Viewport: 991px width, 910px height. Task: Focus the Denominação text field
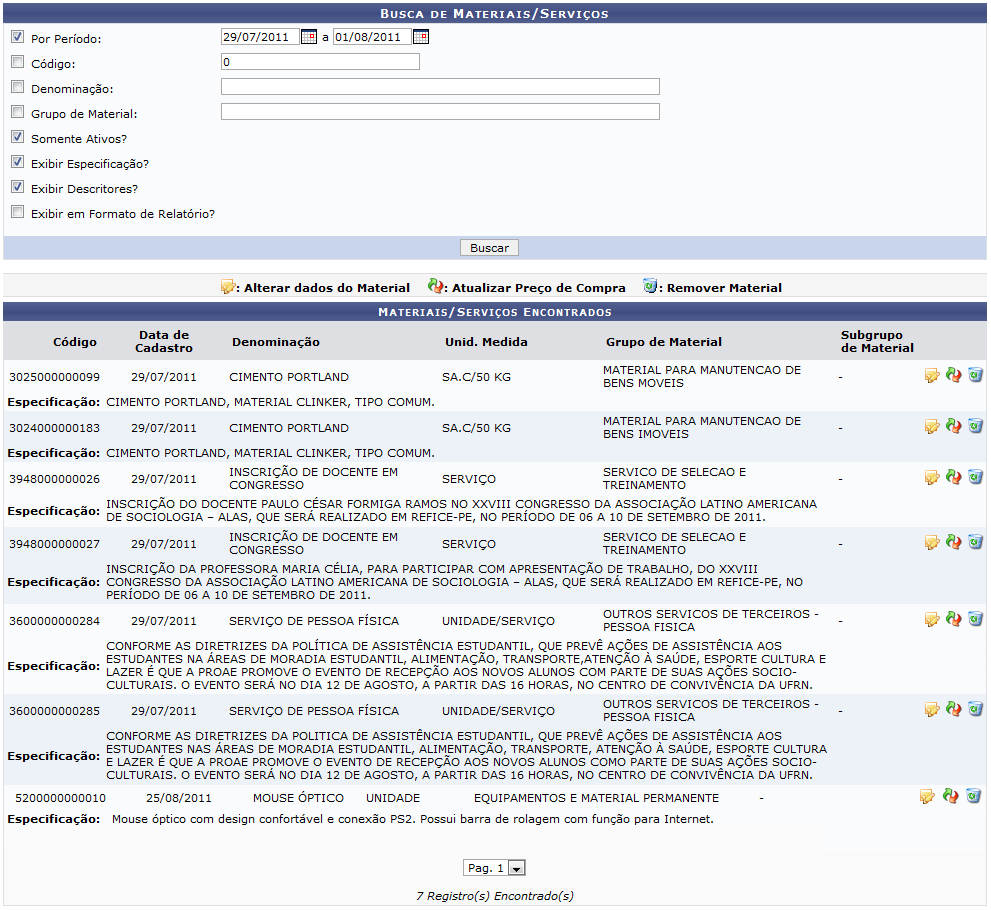pyautogui.click(x=440, y=87)
